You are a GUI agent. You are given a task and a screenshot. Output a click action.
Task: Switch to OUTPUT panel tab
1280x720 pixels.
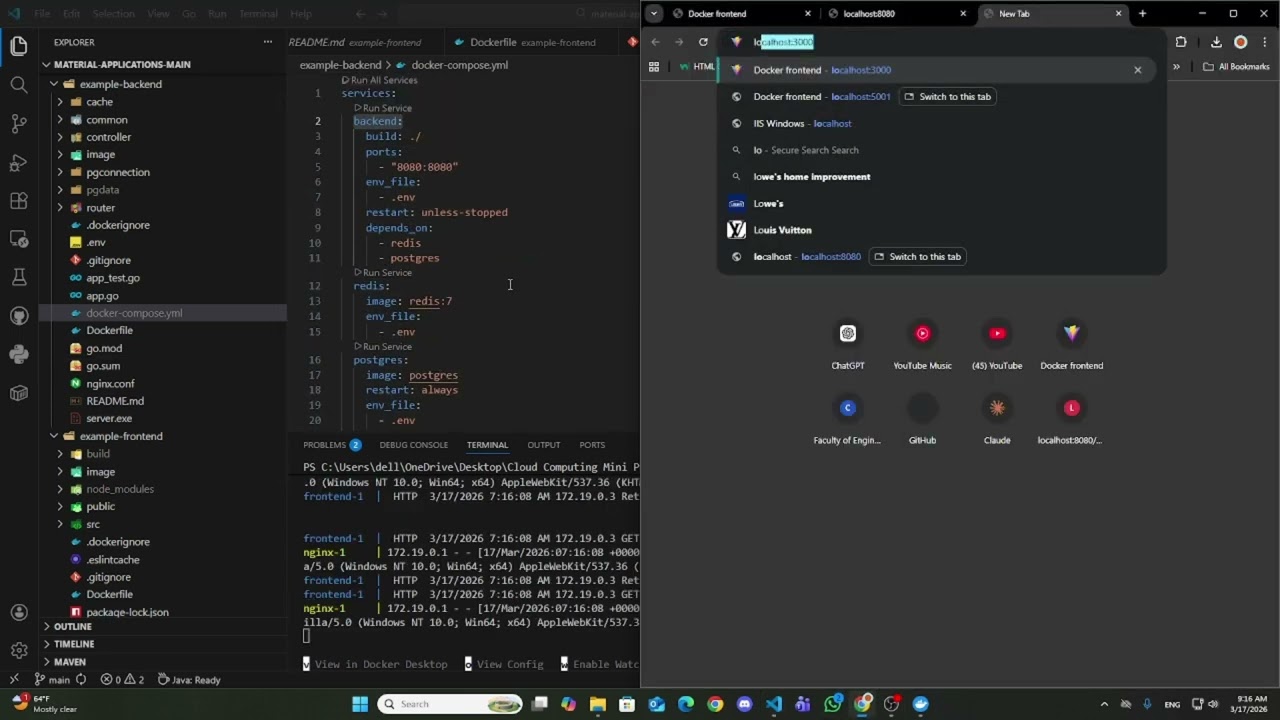544,445
